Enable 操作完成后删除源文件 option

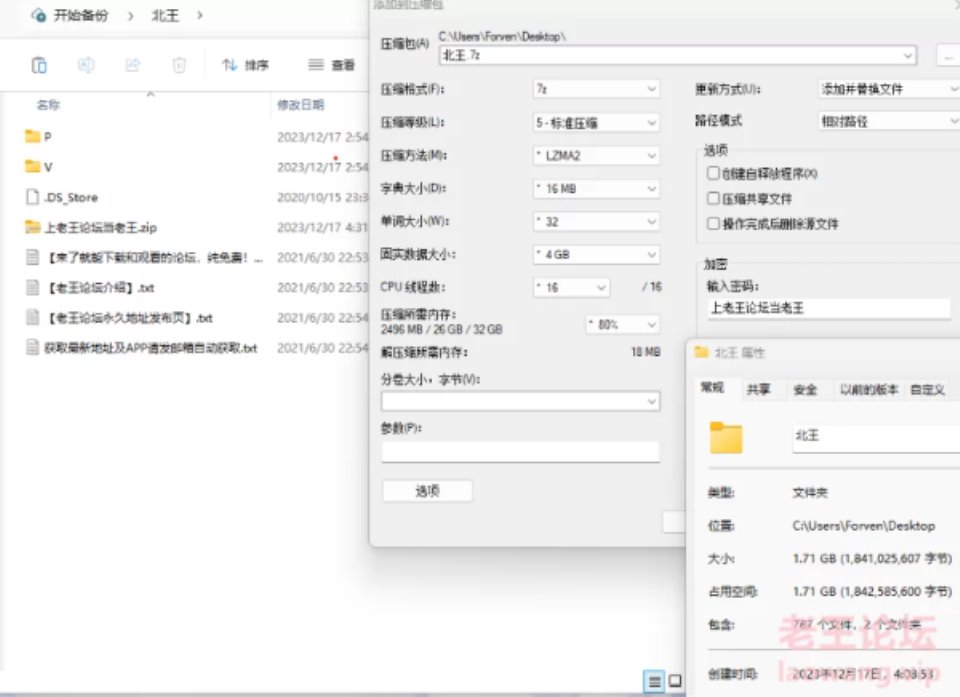713,222
